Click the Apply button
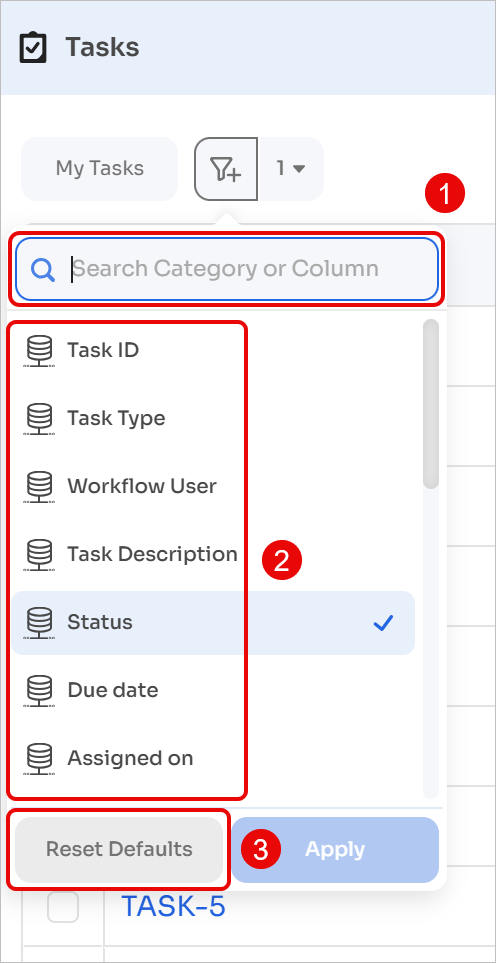 (x=335, y=849)
